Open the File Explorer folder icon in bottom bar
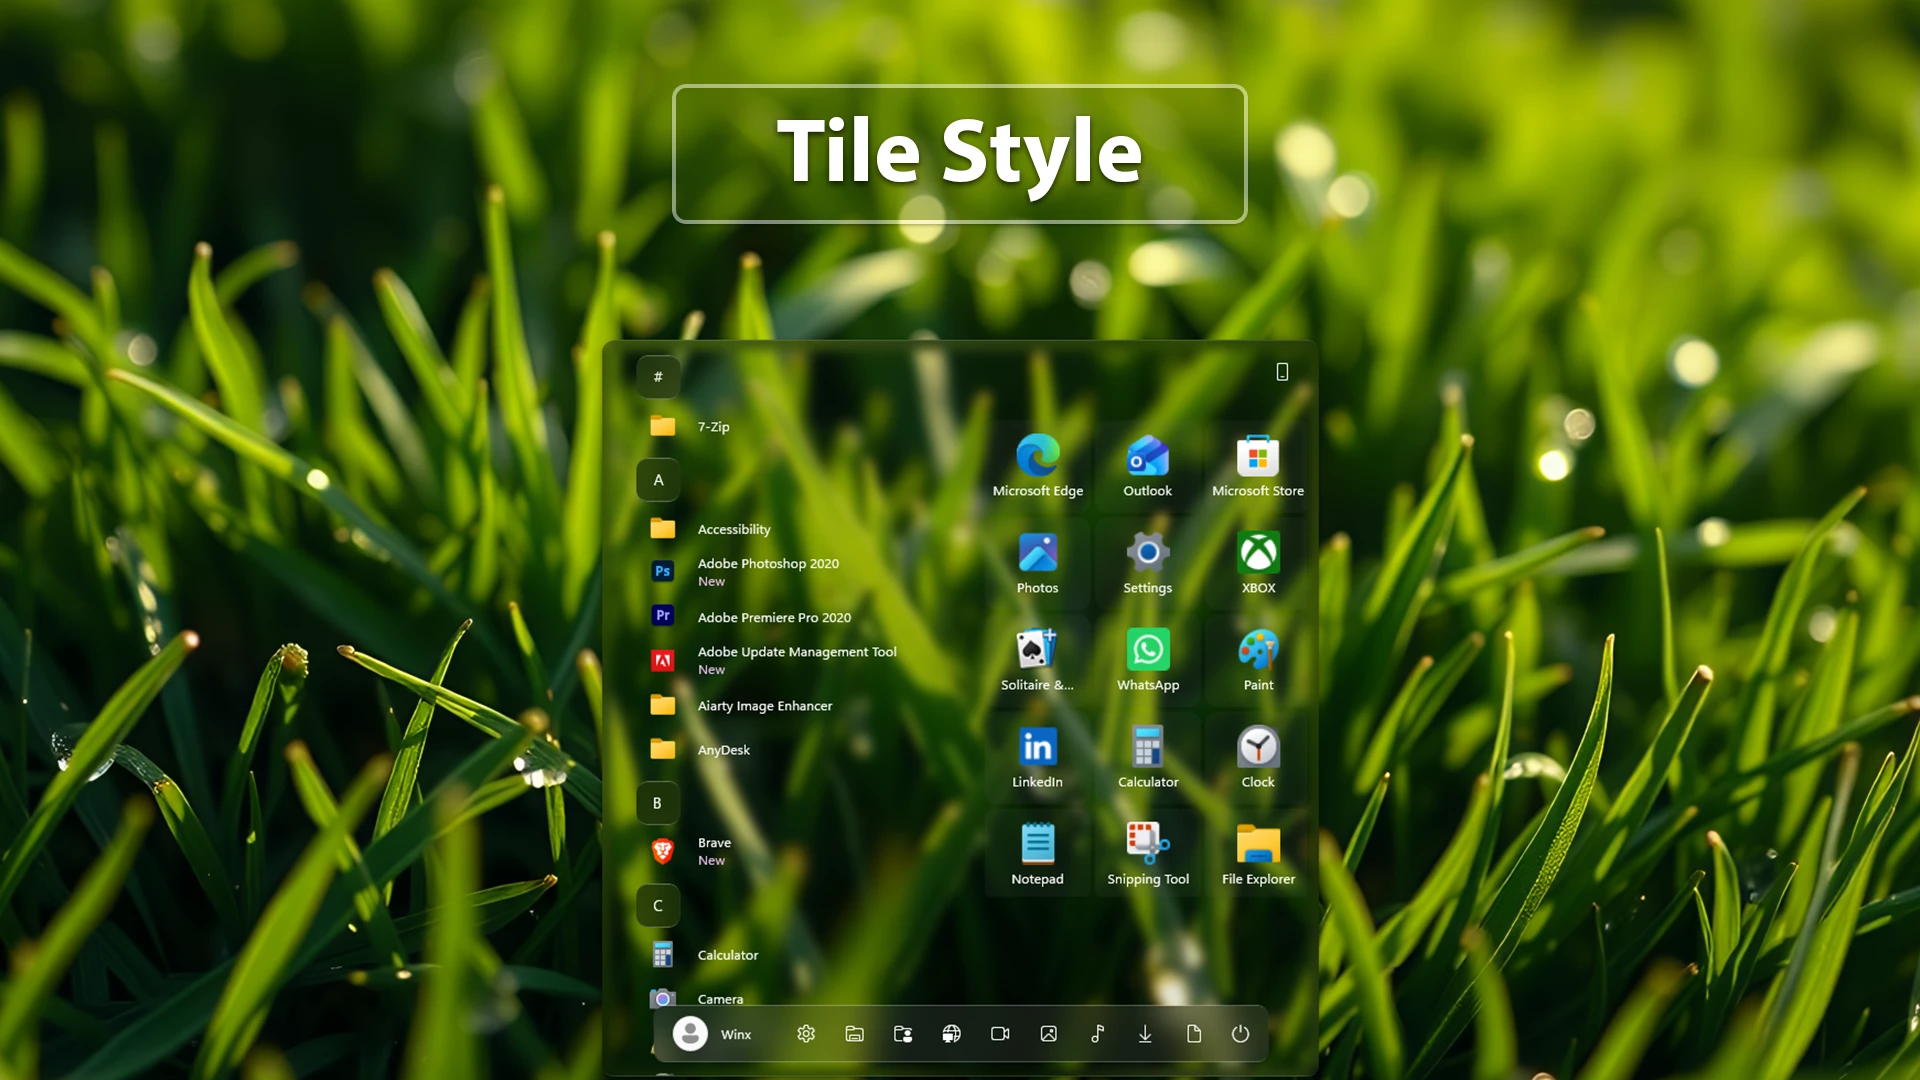This screenshot has width=1920, height=1080. [x=854, y=1034]
